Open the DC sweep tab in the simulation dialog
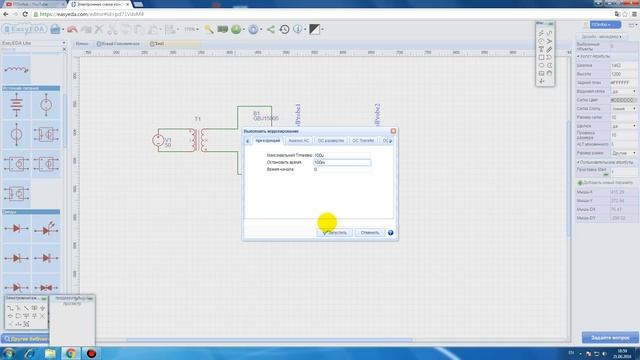The width and height of the screenshot is (640, 360). tap(331, 141)
